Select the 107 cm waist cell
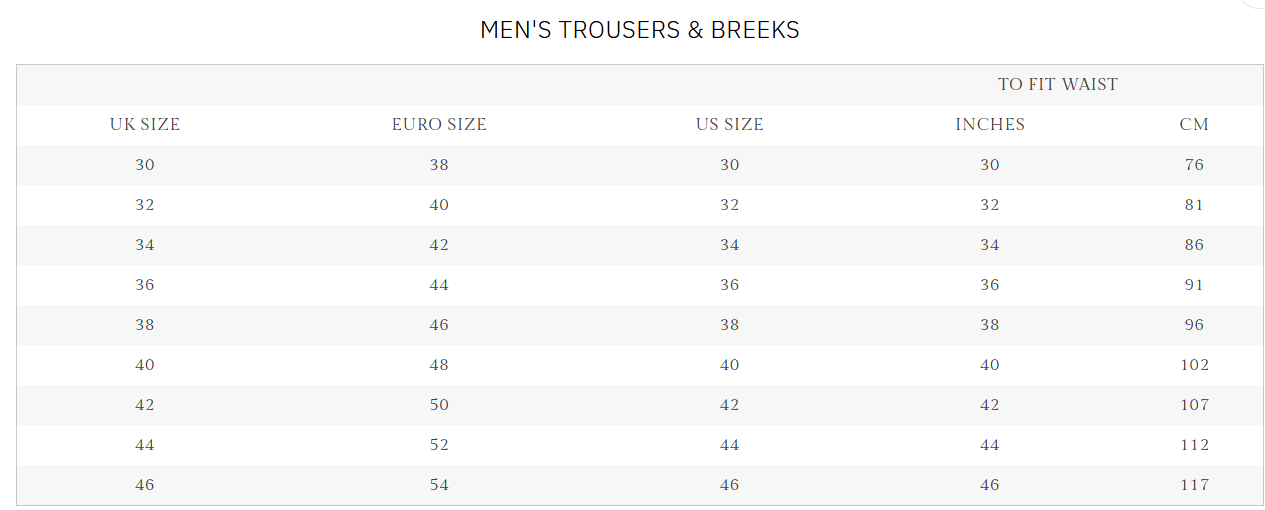Image resolution: width=1265 pixels, height=510 pixels. 1194,405
